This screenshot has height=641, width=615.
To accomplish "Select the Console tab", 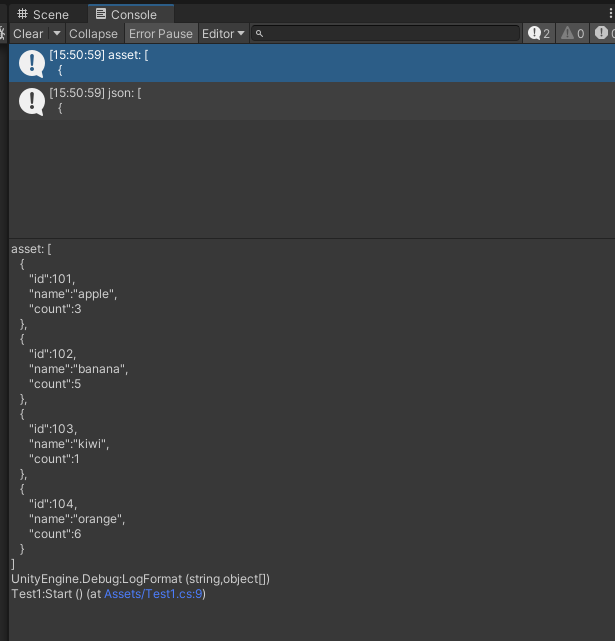I will point(131,14).
